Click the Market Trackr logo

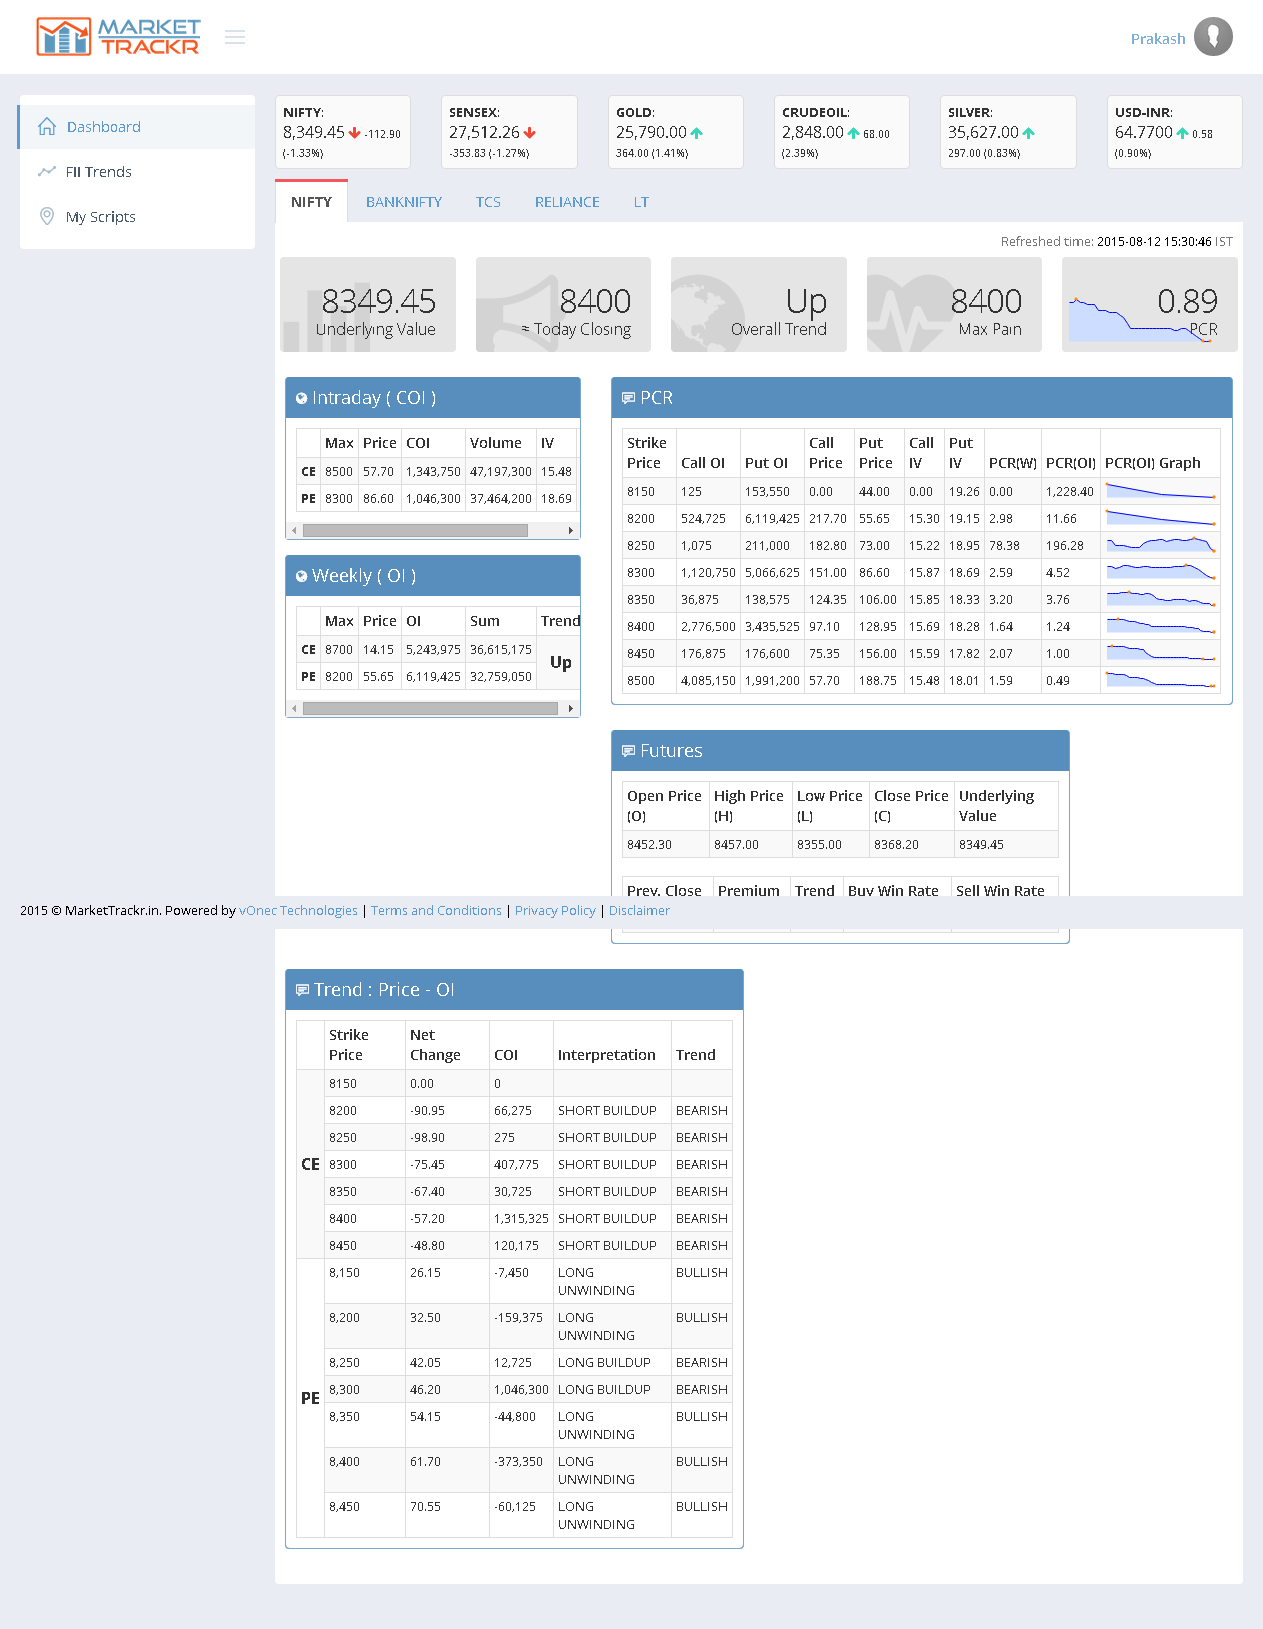click(x=118, y=37)
